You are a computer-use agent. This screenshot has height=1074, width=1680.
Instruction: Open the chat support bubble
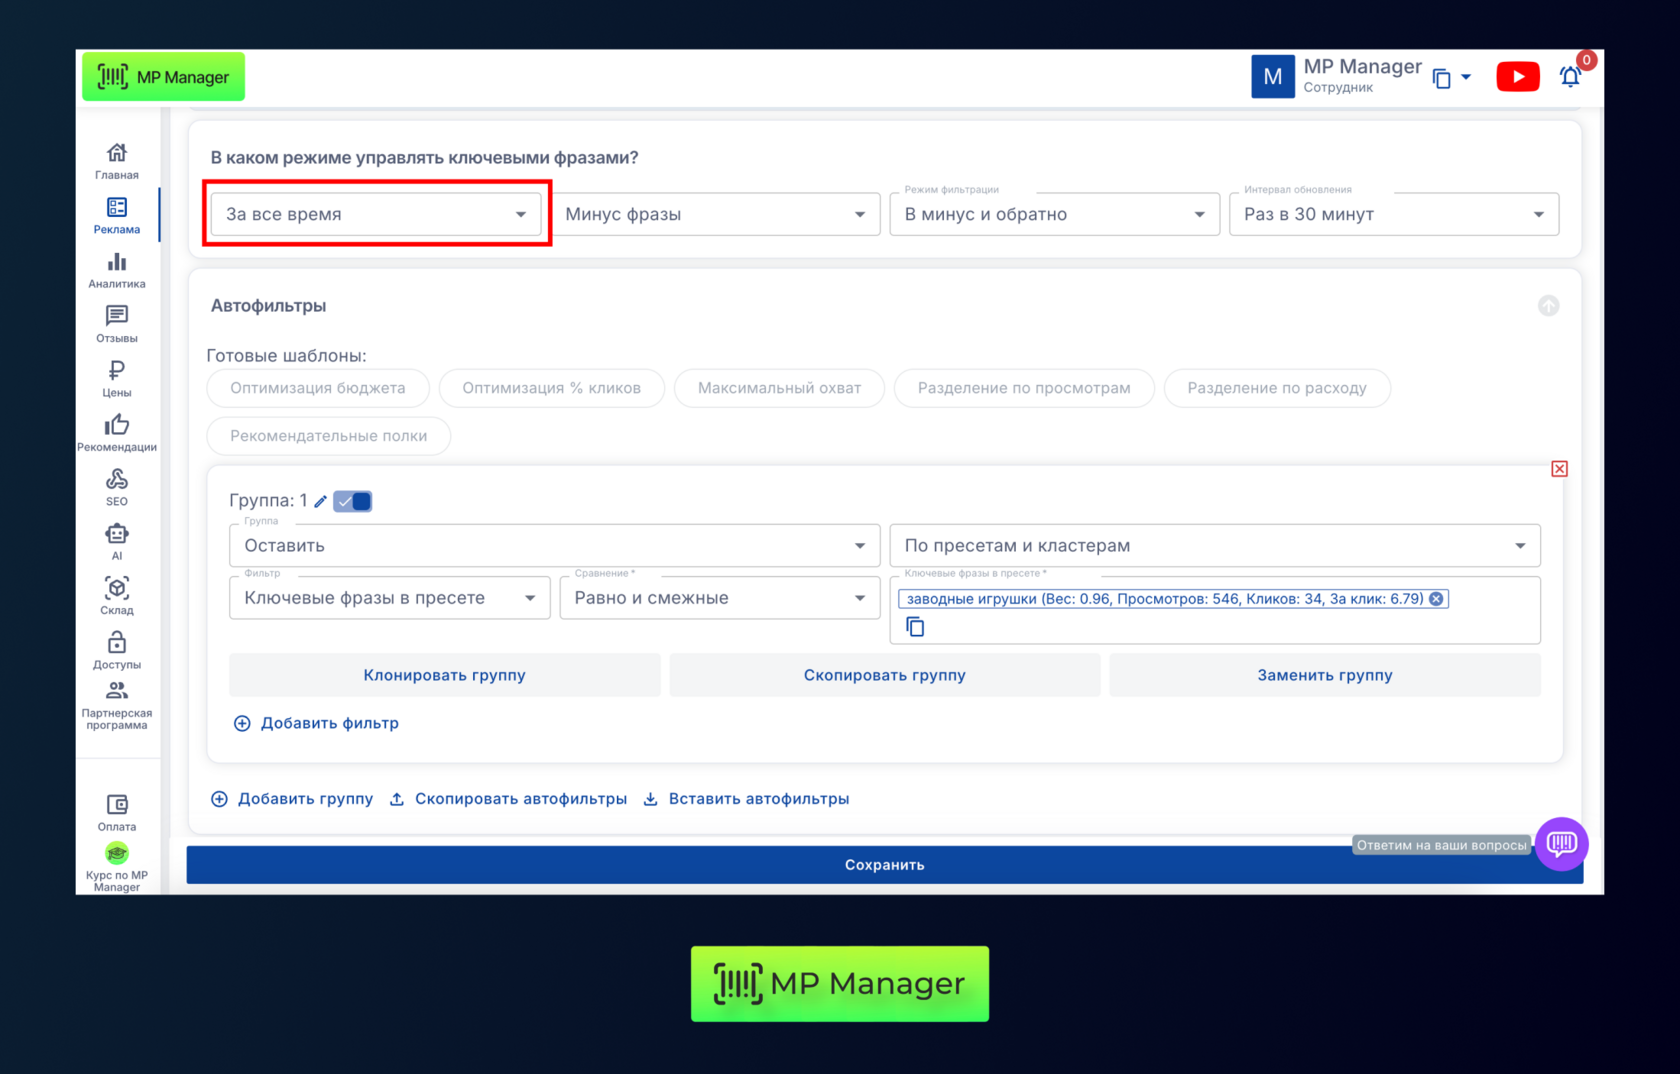pos(1561,844)
